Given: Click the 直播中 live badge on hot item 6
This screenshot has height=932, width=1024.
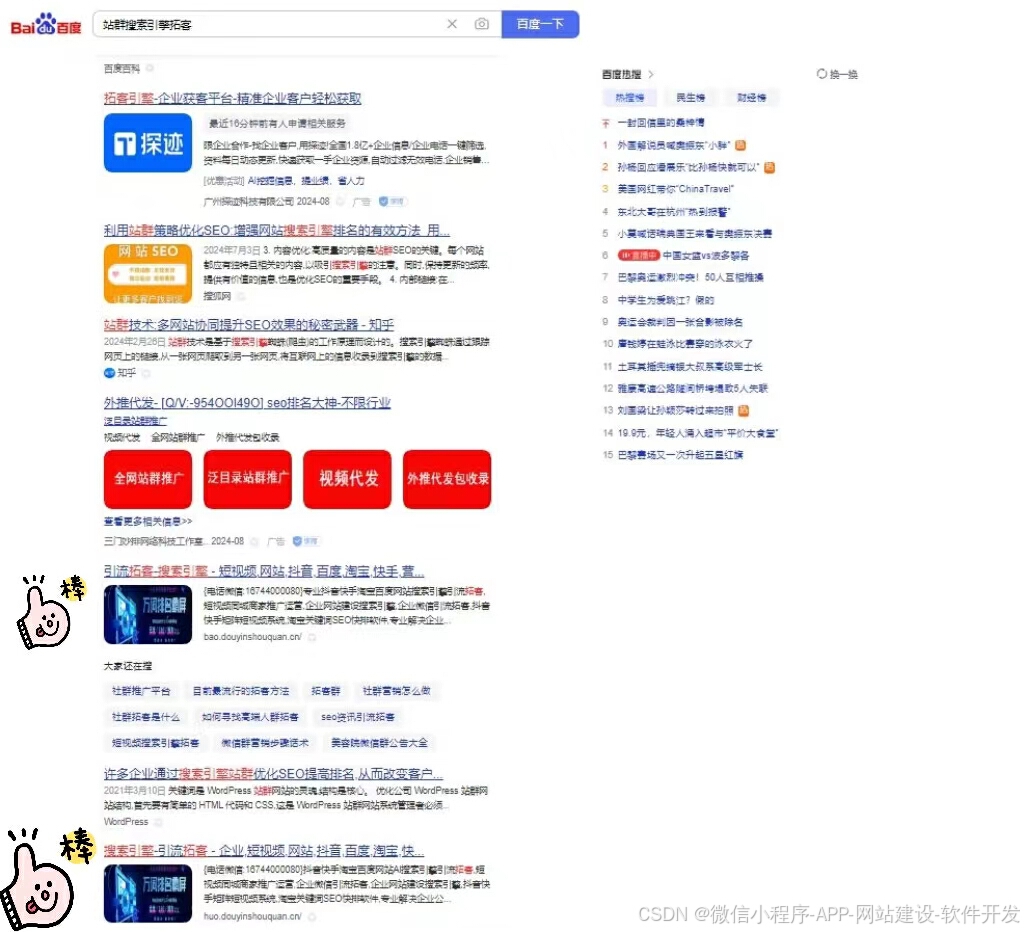Looking at the screenshot, I should (x=638, y=255).
